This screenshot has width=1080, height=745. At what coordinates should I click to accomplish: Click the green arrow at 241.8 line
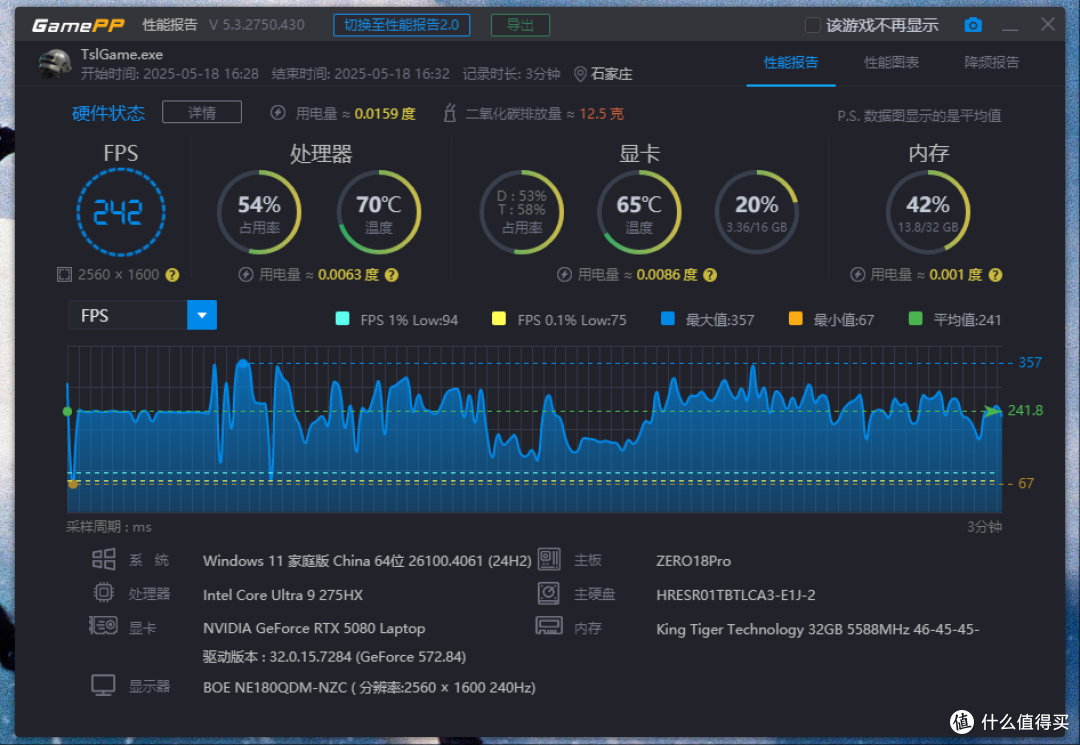pyautogui.click(x=993, y=411)
